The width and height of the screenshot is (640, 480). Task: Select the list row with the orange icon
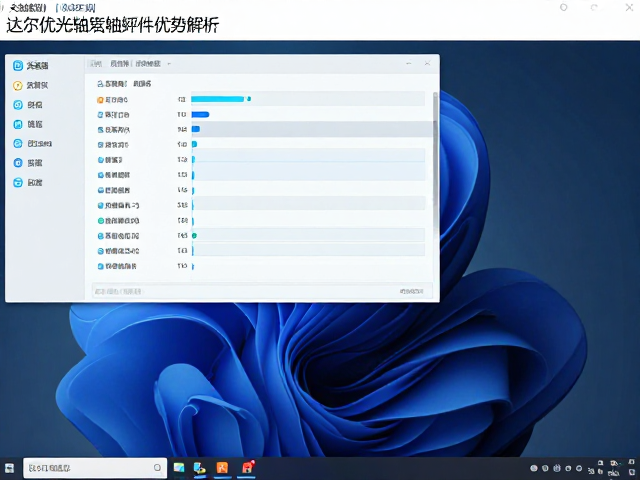point(261,100)
